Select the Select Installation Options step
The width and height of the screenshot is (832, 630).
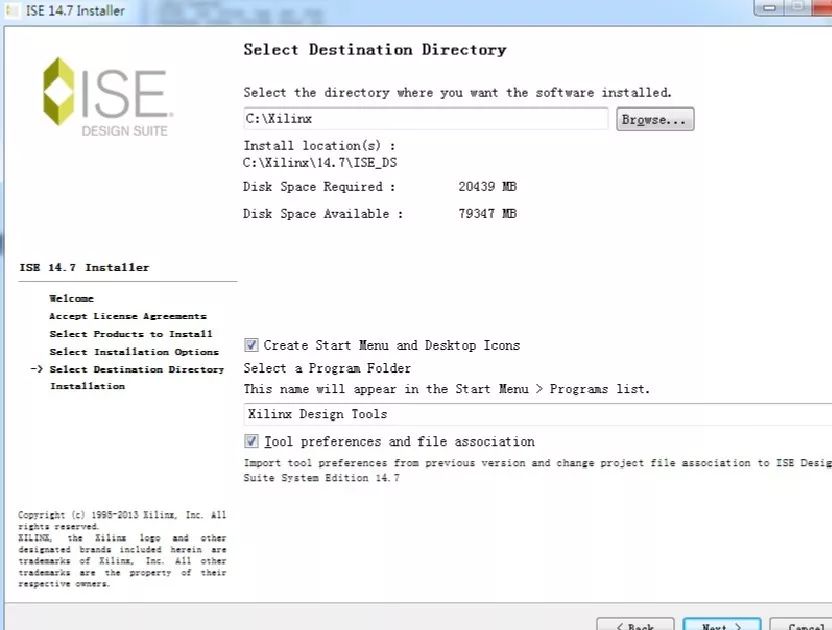(134, 351)
